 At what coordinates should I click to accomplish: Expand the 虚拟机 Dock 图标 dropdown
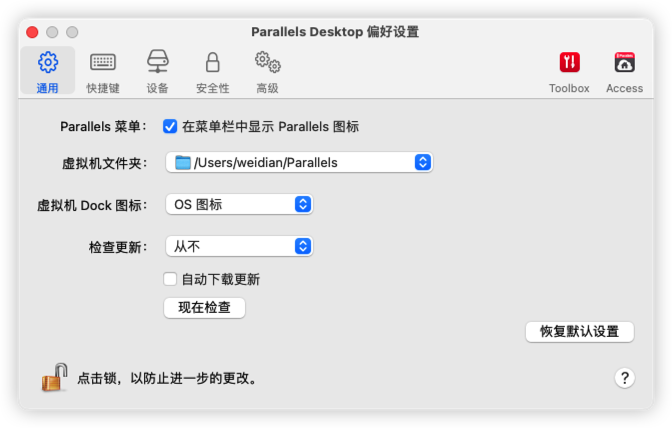coord(239,204)
